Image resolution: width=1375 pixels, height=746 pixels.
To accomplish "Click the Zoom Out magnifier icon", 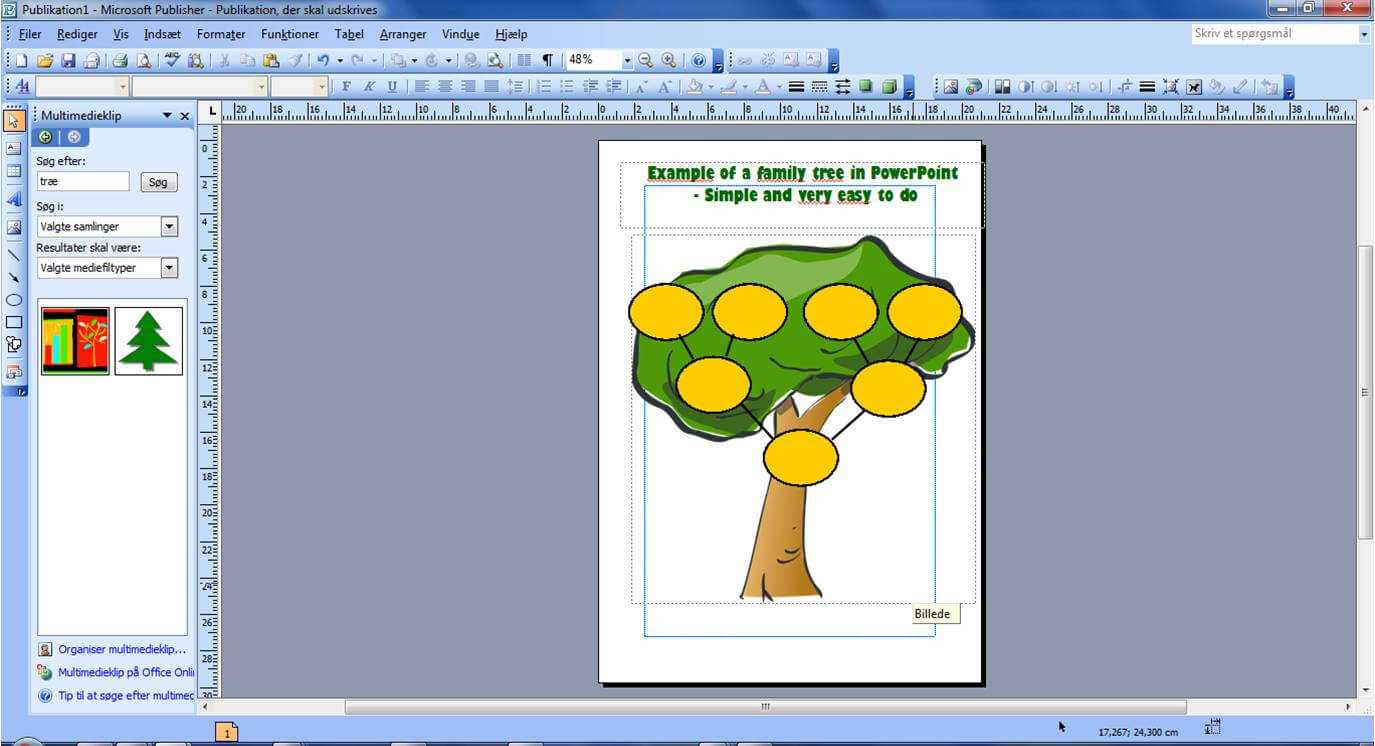I will tap(646, 61).
